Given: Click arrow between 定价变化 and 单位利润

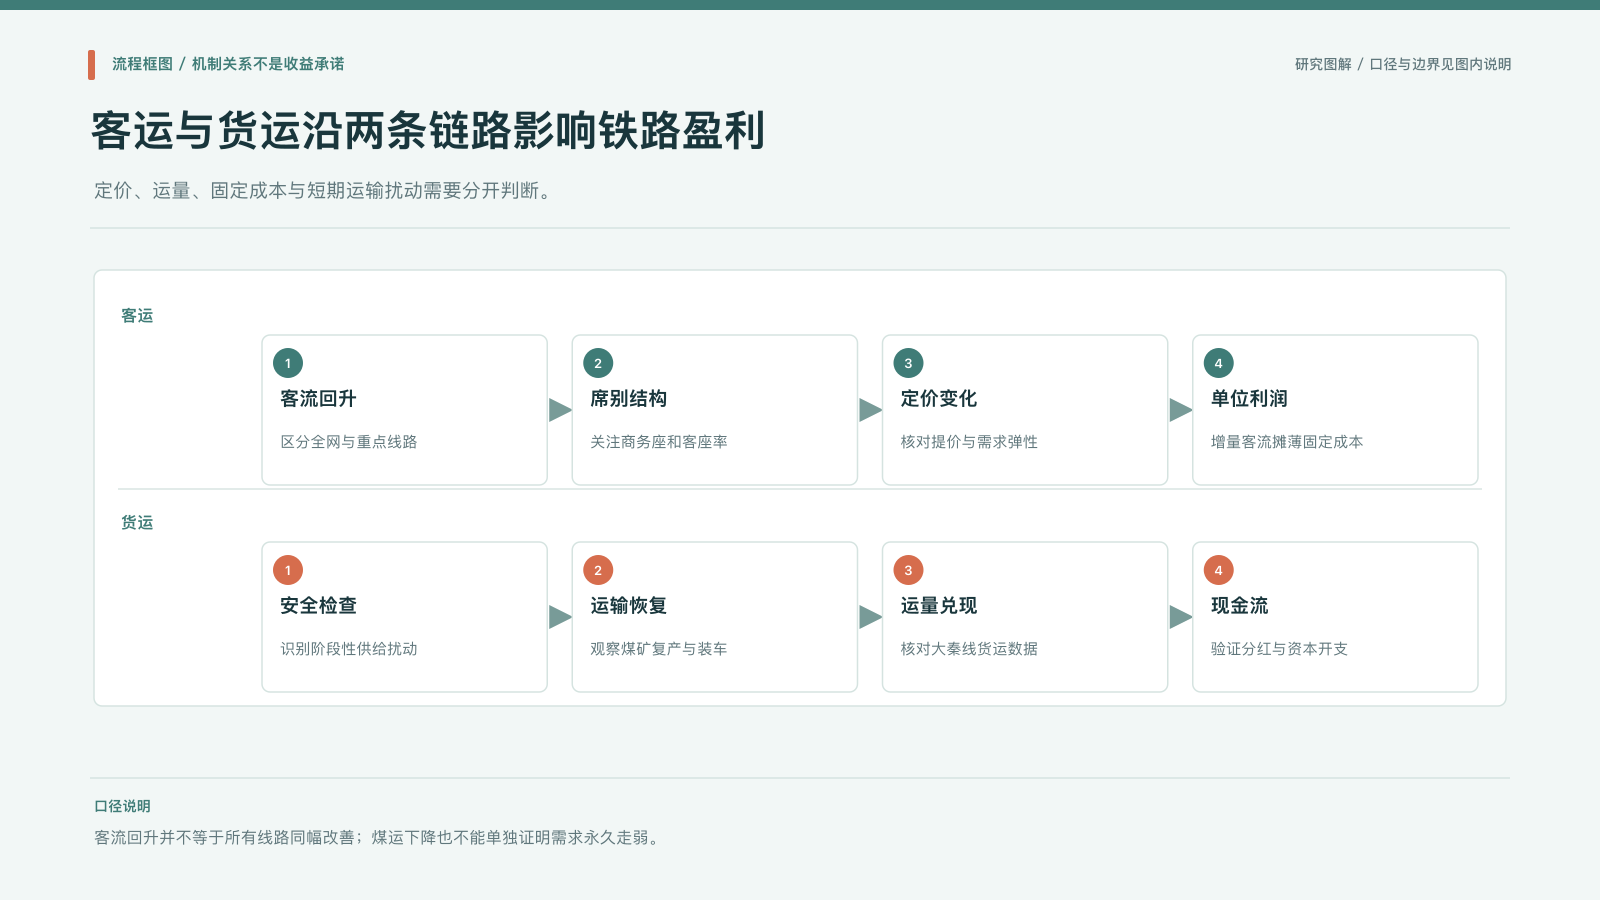Looking at the screenshot, I should click(1180, 410).
